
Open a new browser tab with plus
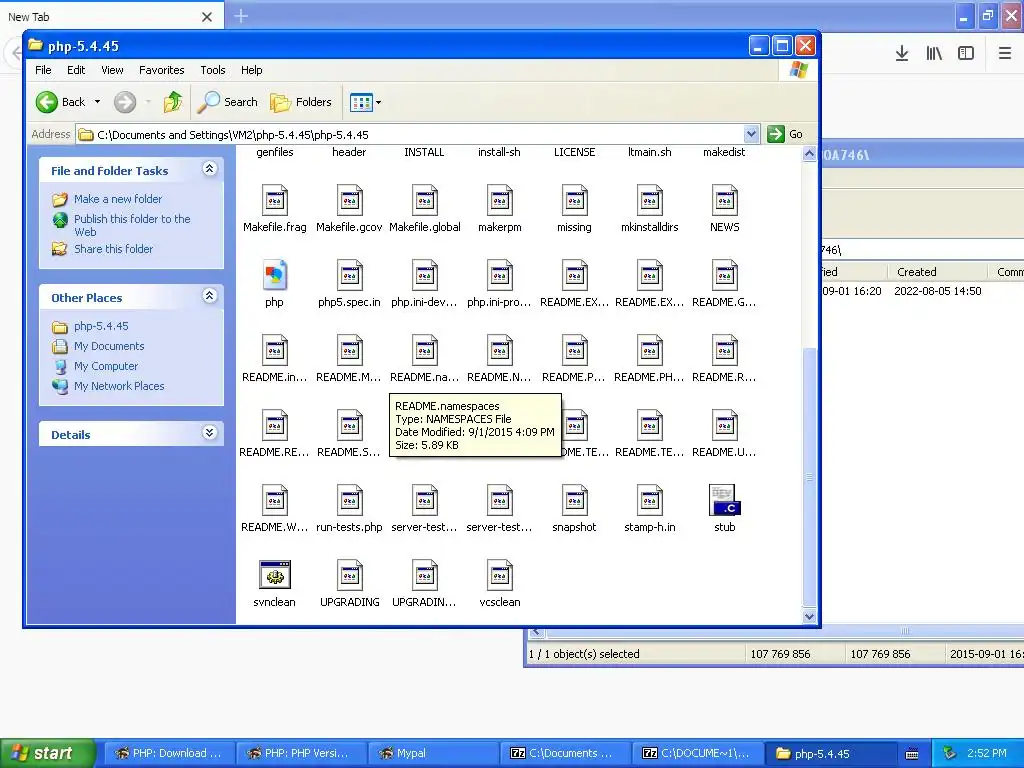pyautogui.click(x=241, y=16)
